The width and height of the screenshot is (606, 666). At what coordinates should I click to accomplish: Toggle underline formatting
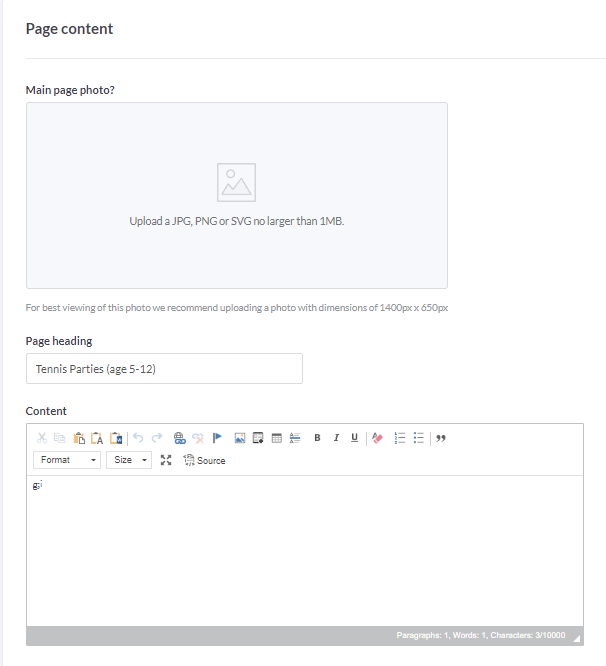[x=354, y=438]
